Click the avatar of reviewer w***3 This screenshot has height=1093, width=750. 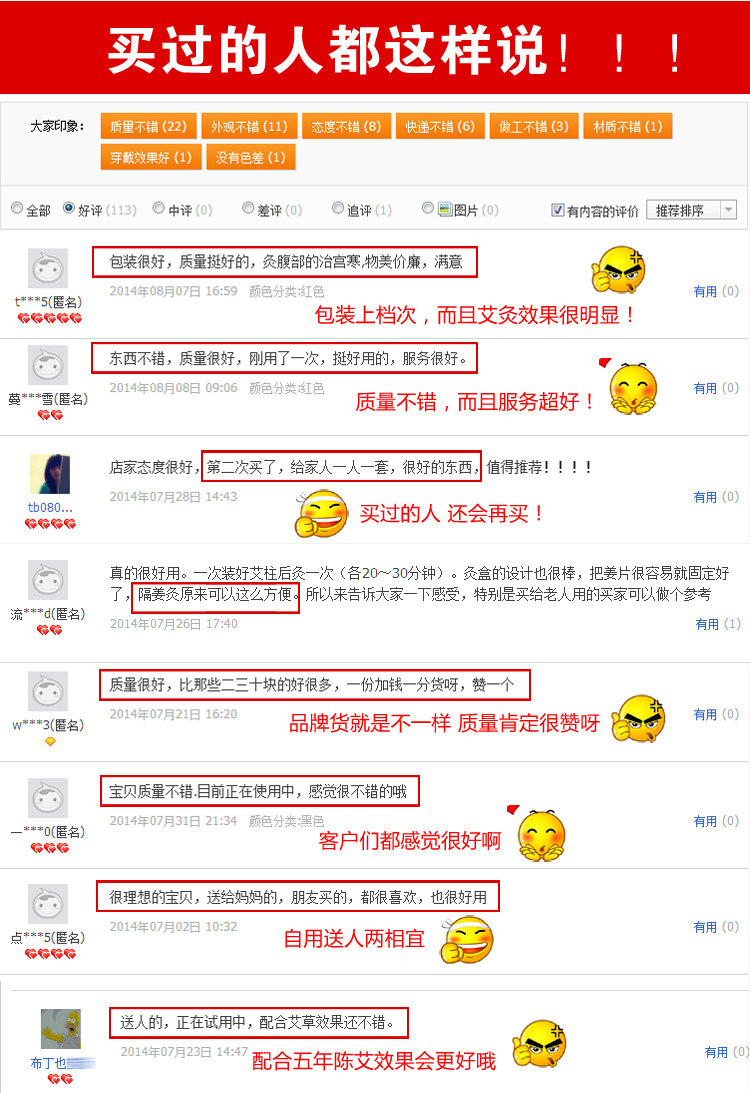coord(47,691)
